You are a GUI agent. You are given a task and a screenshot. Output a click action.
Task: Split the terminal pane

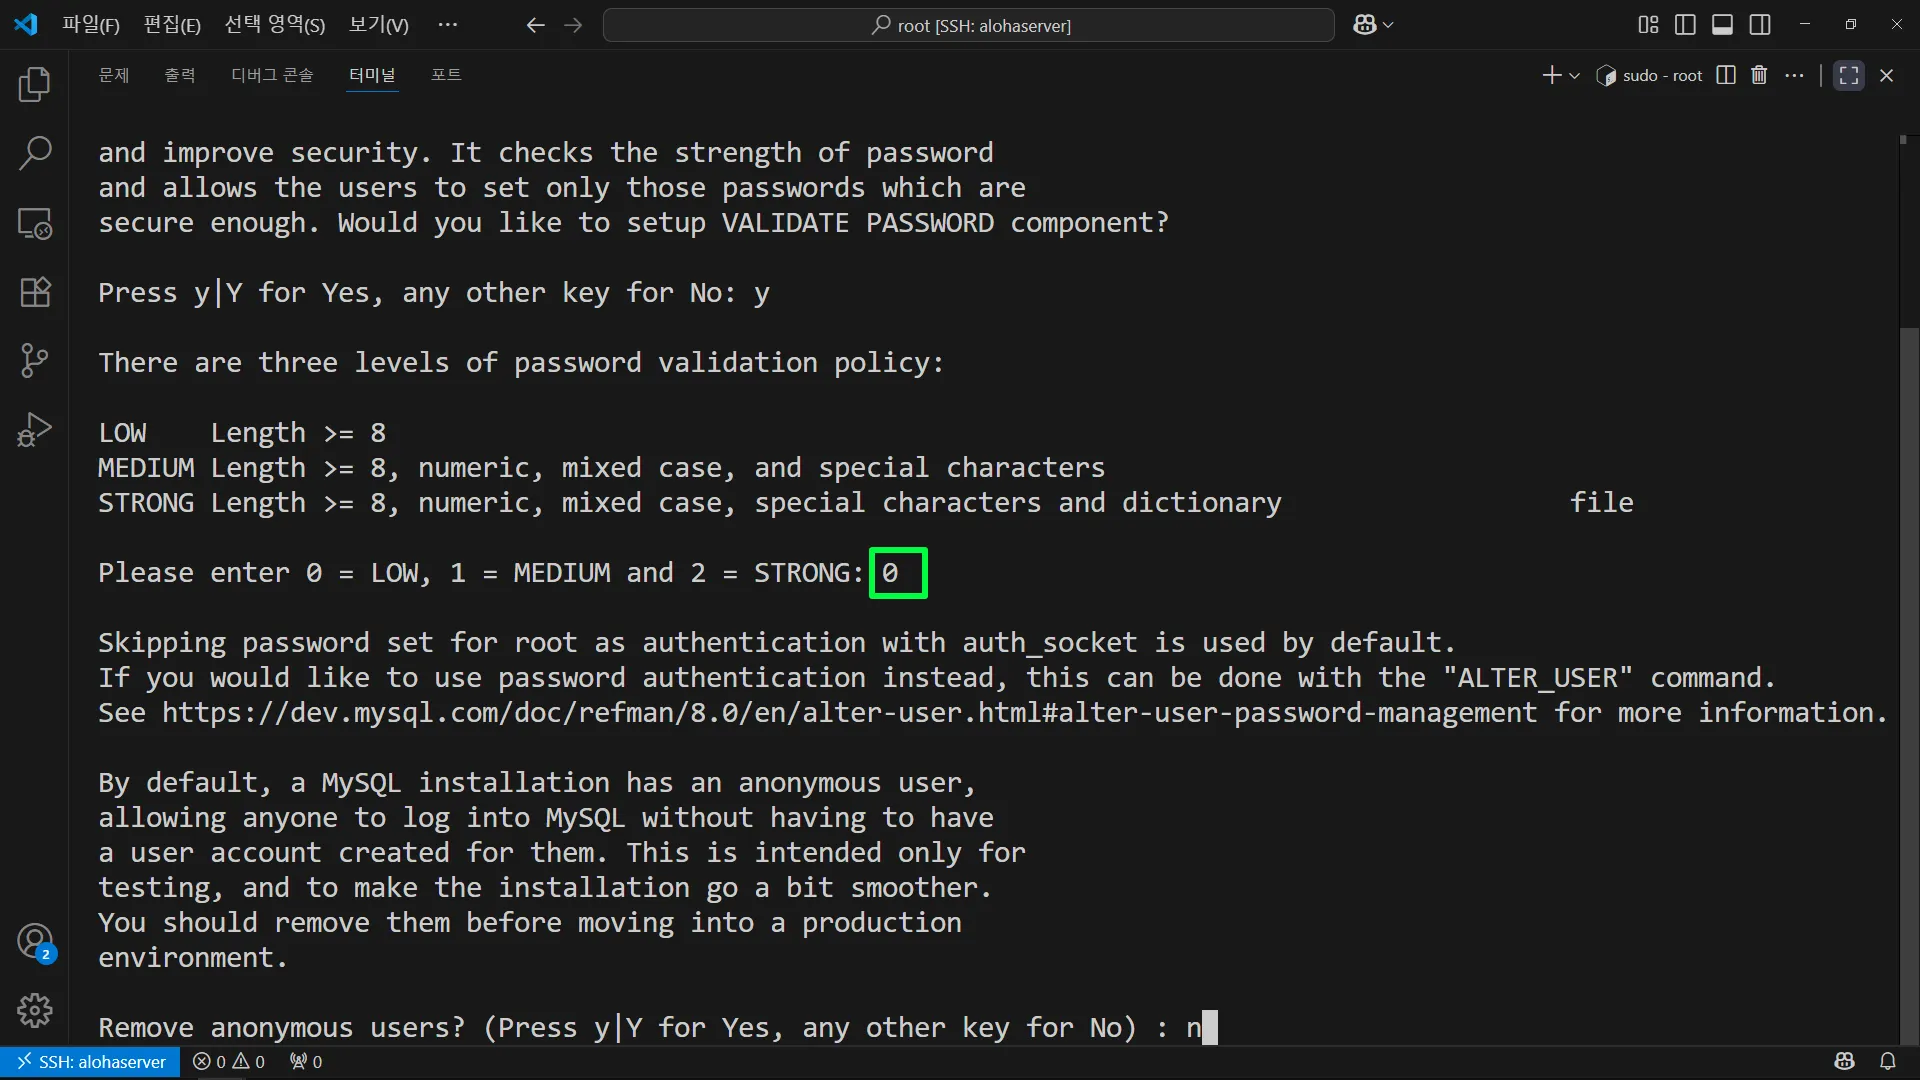(1726, 75)
